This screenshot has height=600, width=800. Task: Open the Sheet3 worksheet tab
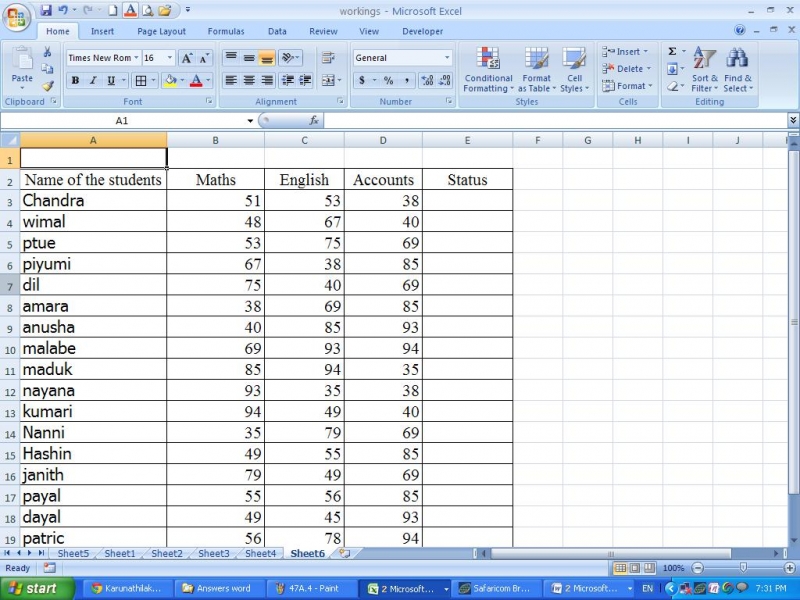click(213, 553)
